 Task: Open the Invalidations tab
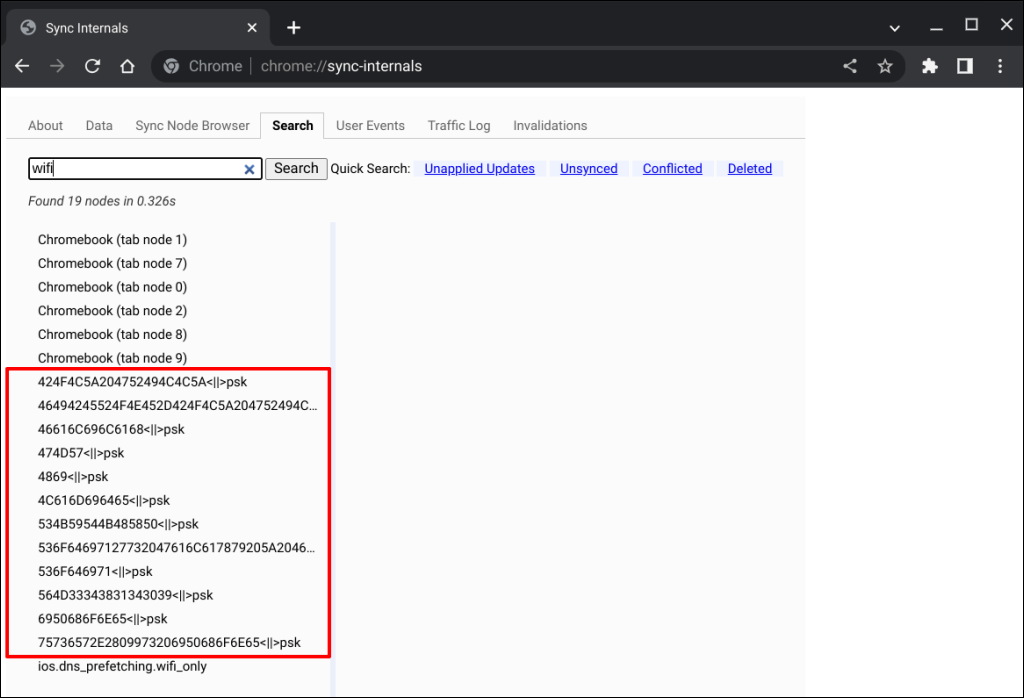[x=550, y=125]
